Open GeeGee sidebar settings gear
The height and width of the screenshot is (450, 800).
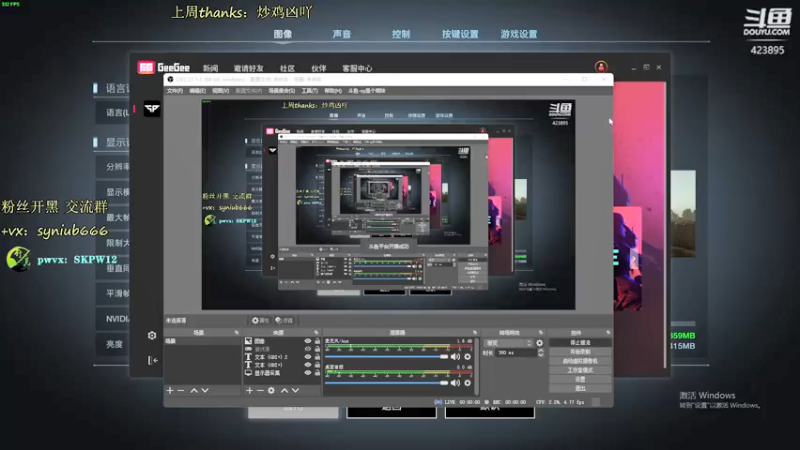152,335
